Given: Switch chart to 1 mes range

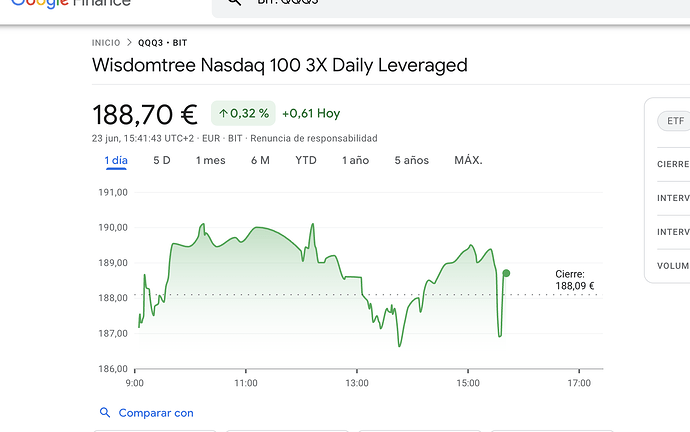Looking at the screenshot, I should click(x=210, y=161).
